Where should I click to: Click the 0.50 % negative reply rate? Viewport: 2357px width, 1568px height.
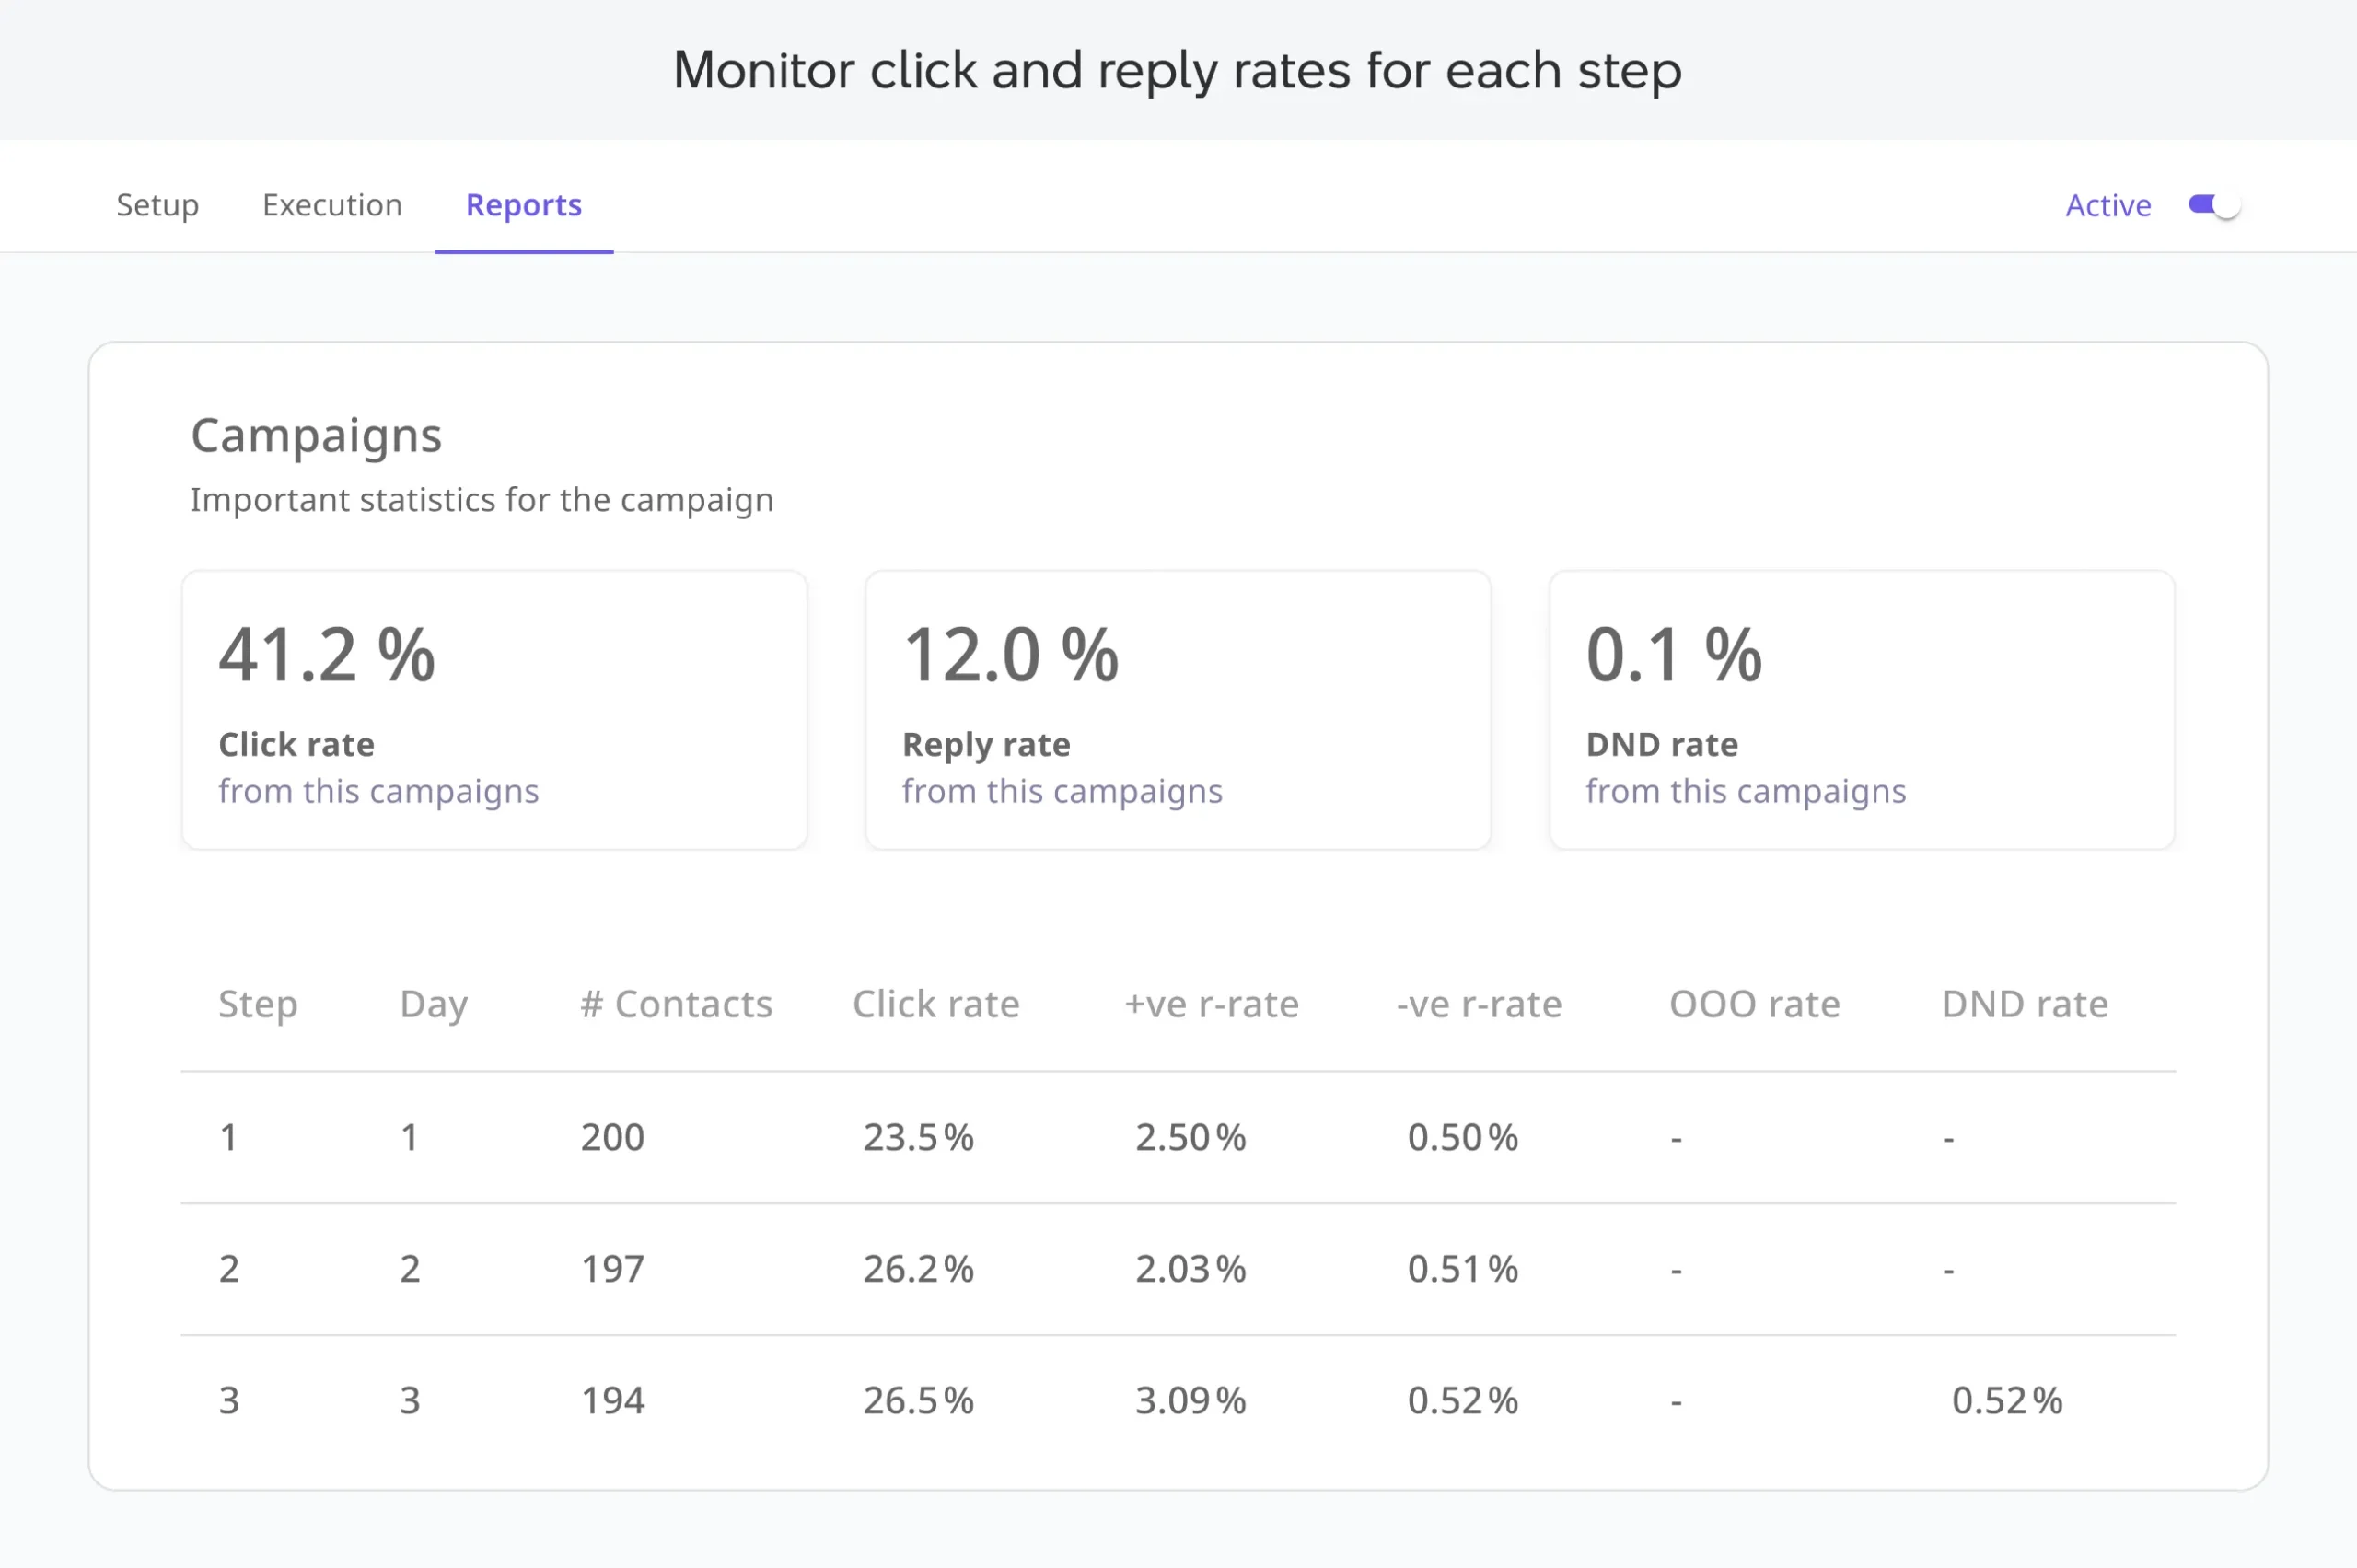[x=1463, y=1137]
